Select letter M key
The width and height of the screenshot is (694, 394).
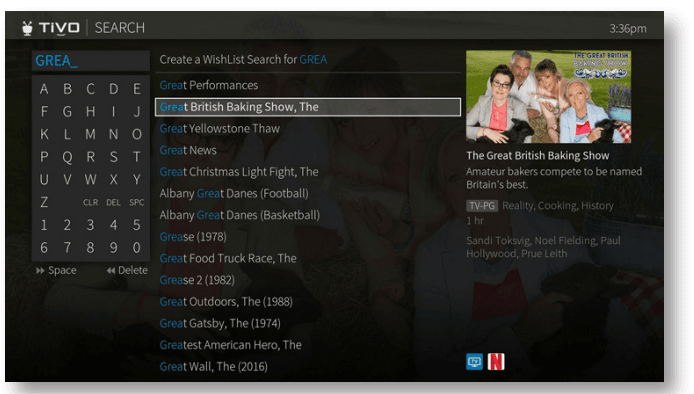[90, 134]
